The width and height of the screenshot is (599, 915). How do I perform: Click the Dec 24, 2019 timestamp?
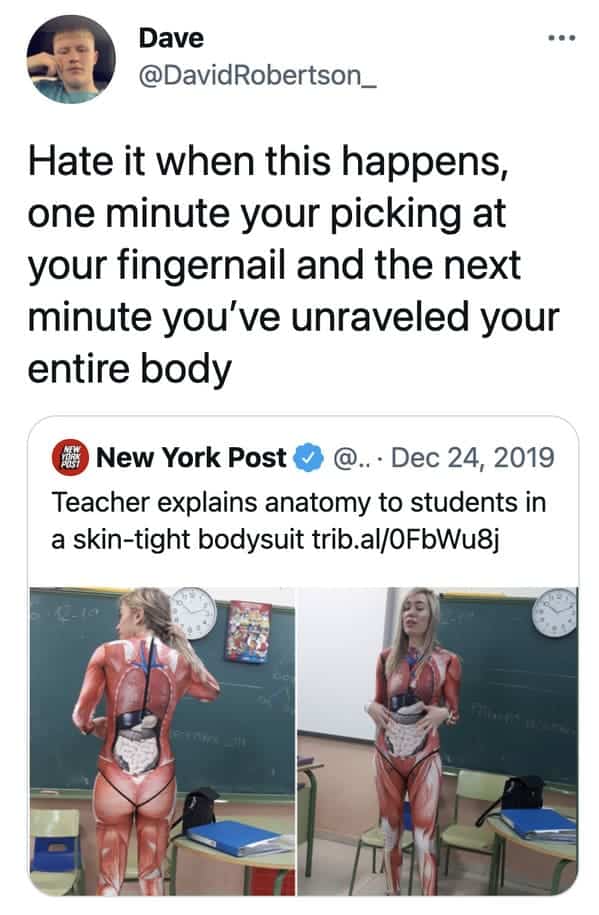(473, 457)
